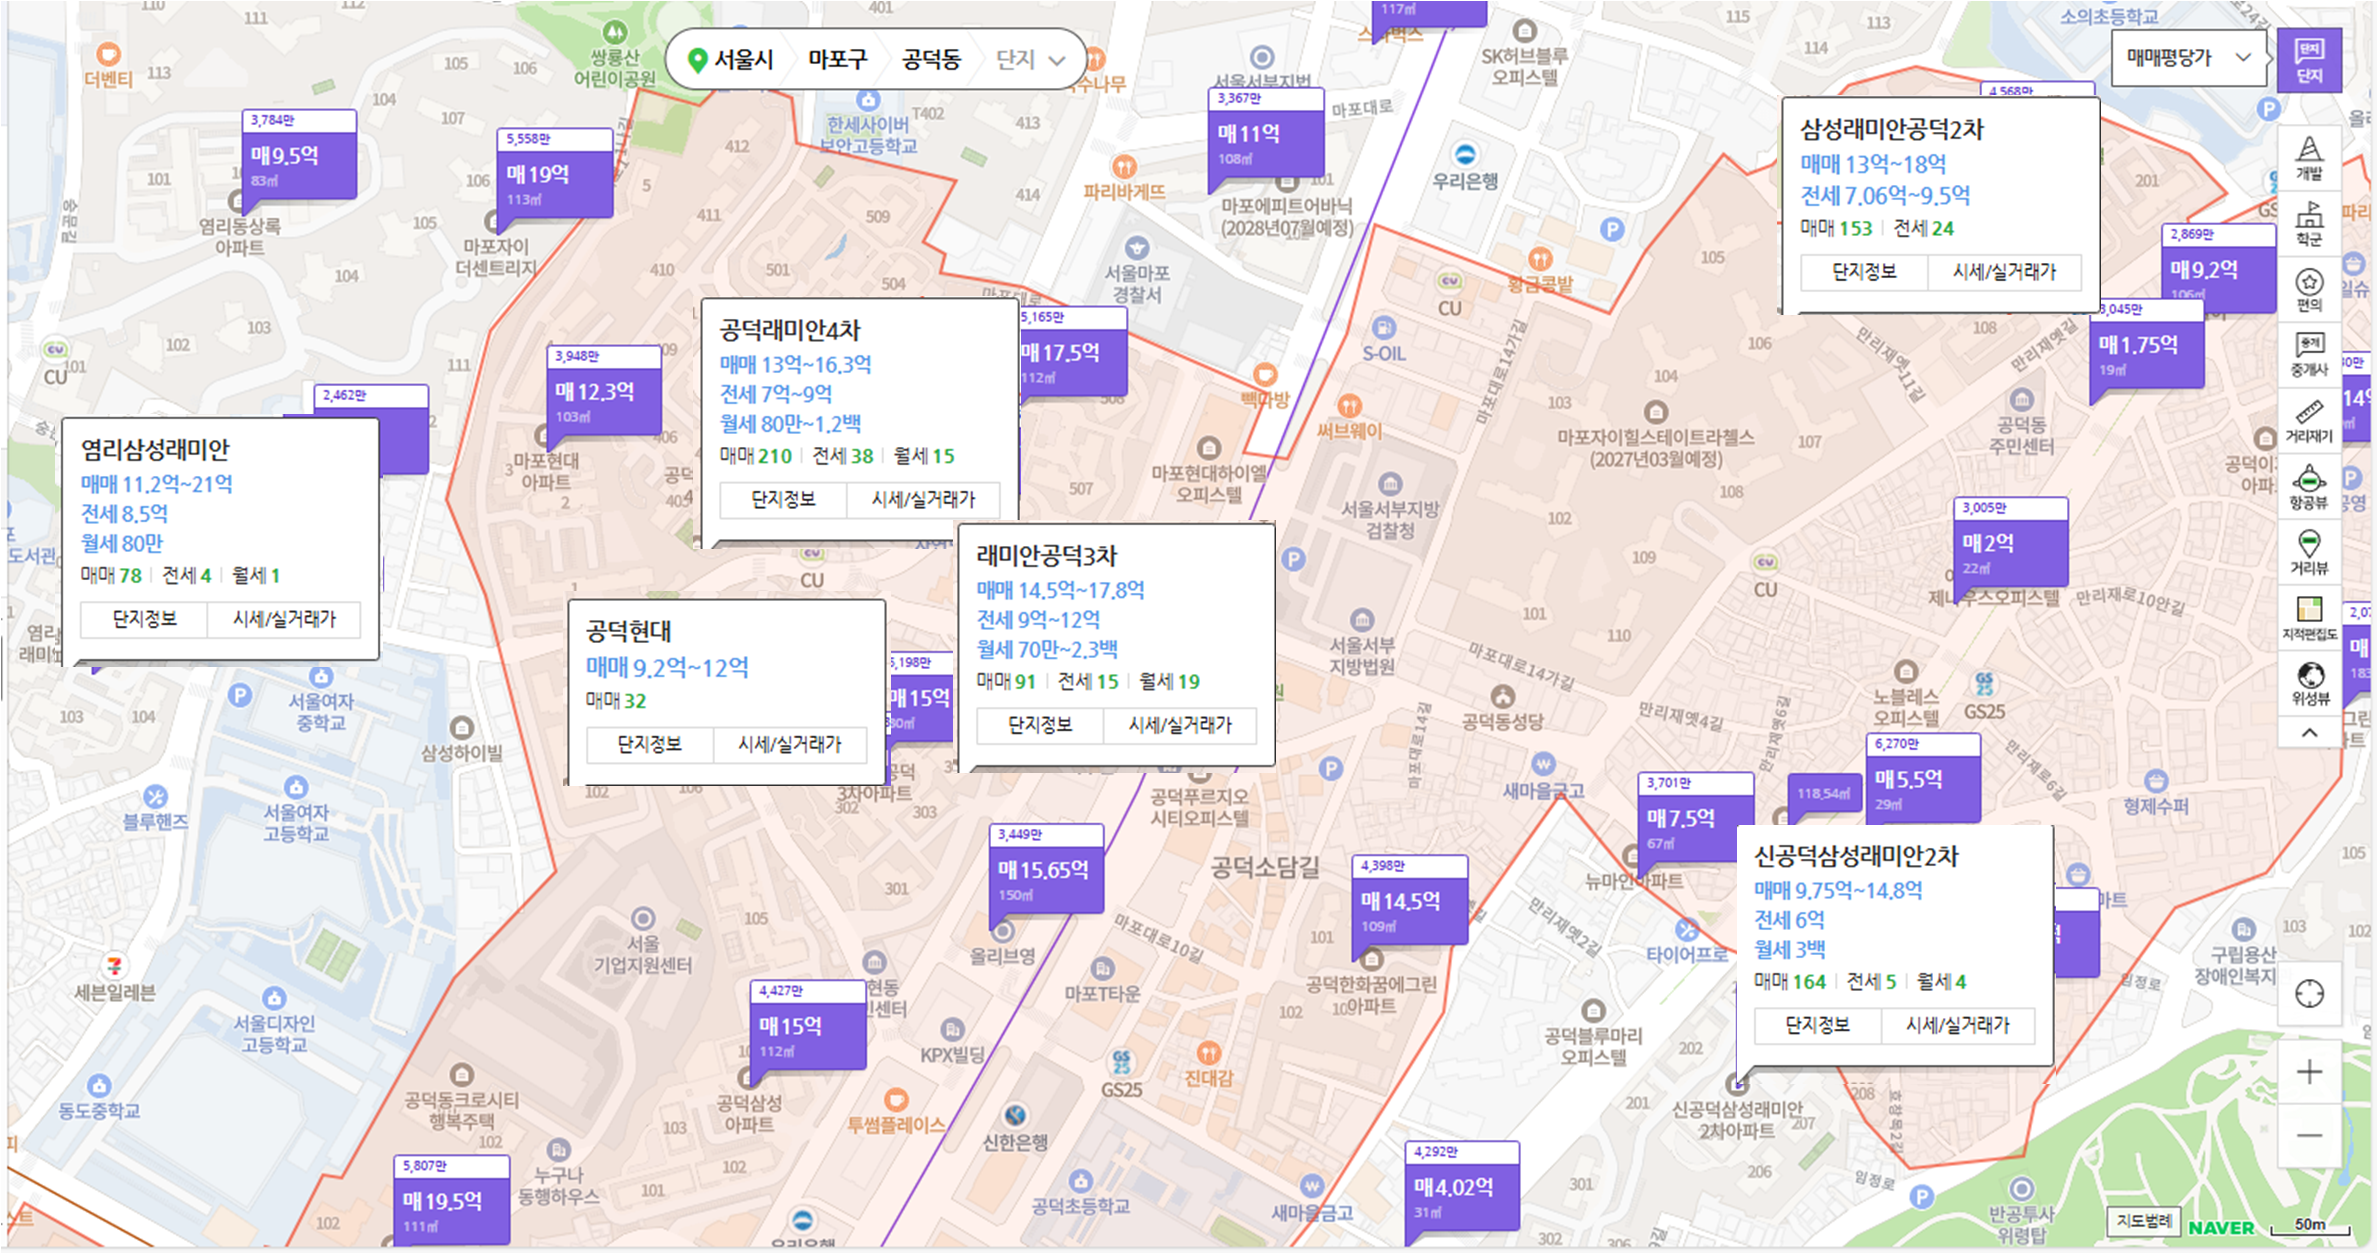Collapse the right toolbar with chevron

click(x=2308, y=733)
